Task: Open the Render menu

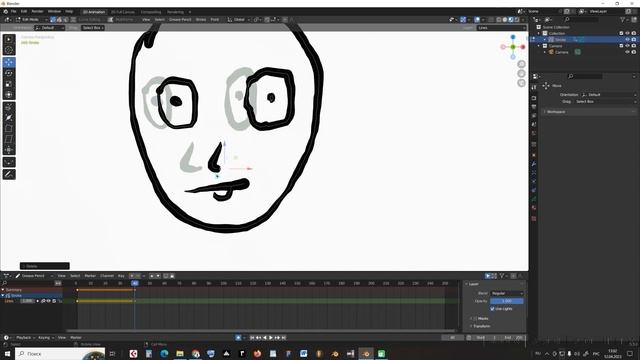Action: point(37,11)
